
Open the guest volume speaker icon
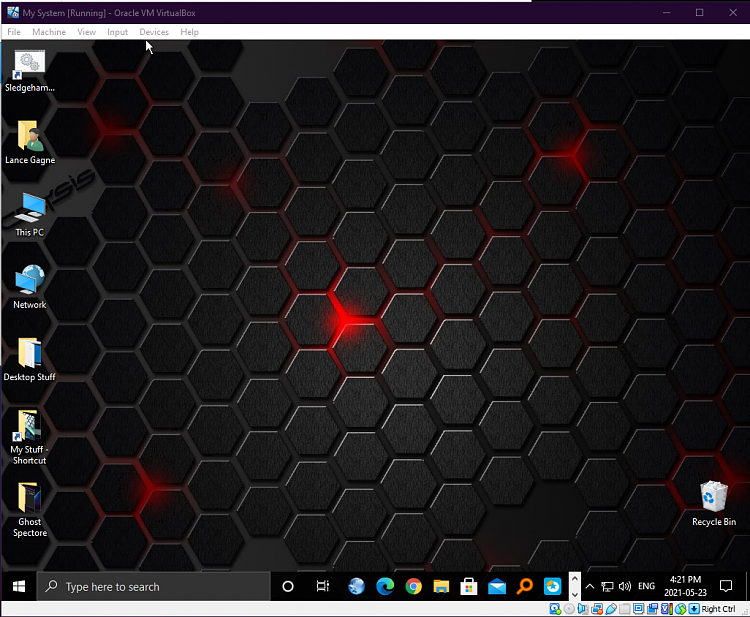point(625,586)
